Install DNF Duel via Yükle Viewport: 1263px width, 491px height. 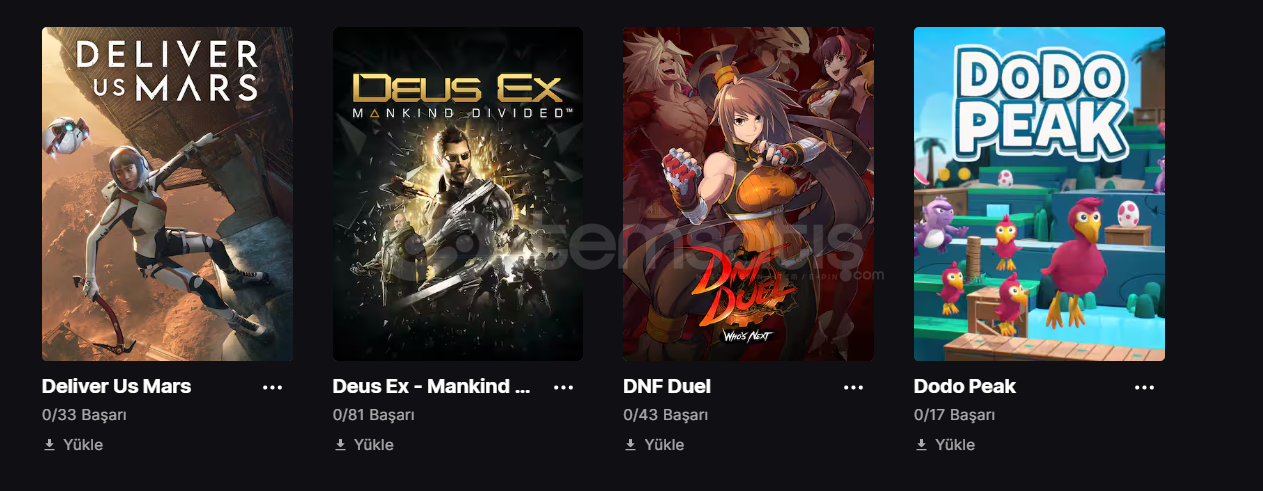pos(654,445)
